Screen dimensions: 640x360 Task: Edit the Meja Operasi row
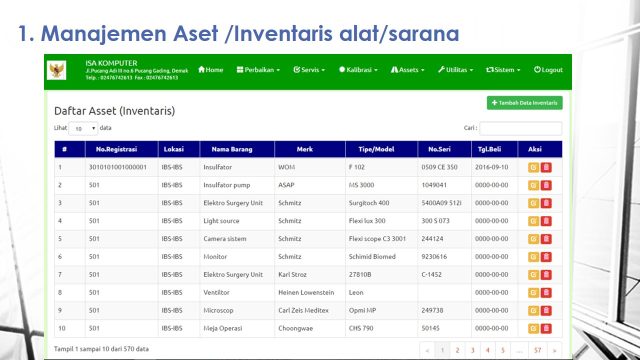(533, 329)
